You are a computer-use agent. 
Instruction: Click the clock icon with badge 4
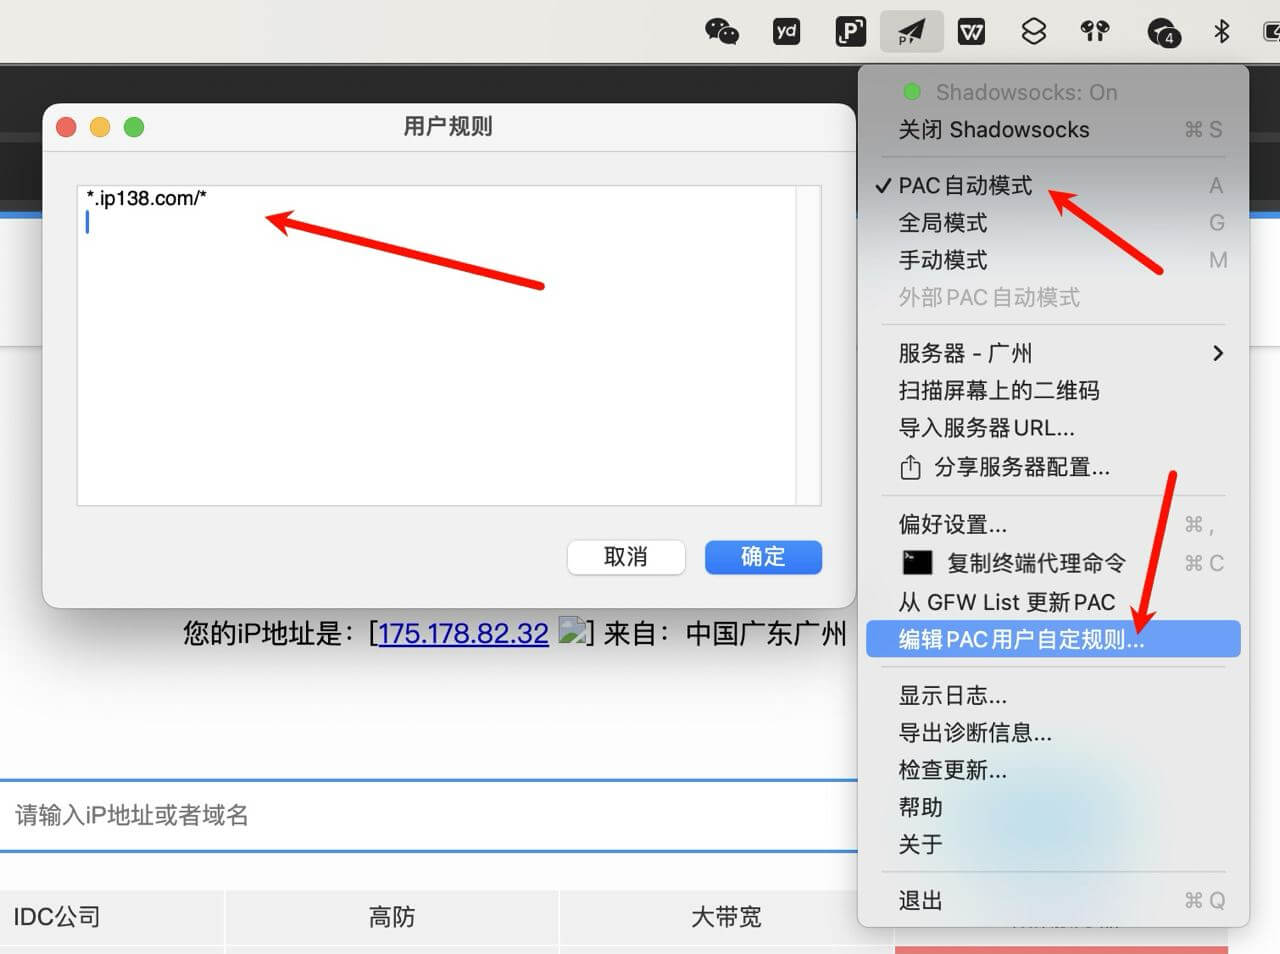coord(1163,33)
